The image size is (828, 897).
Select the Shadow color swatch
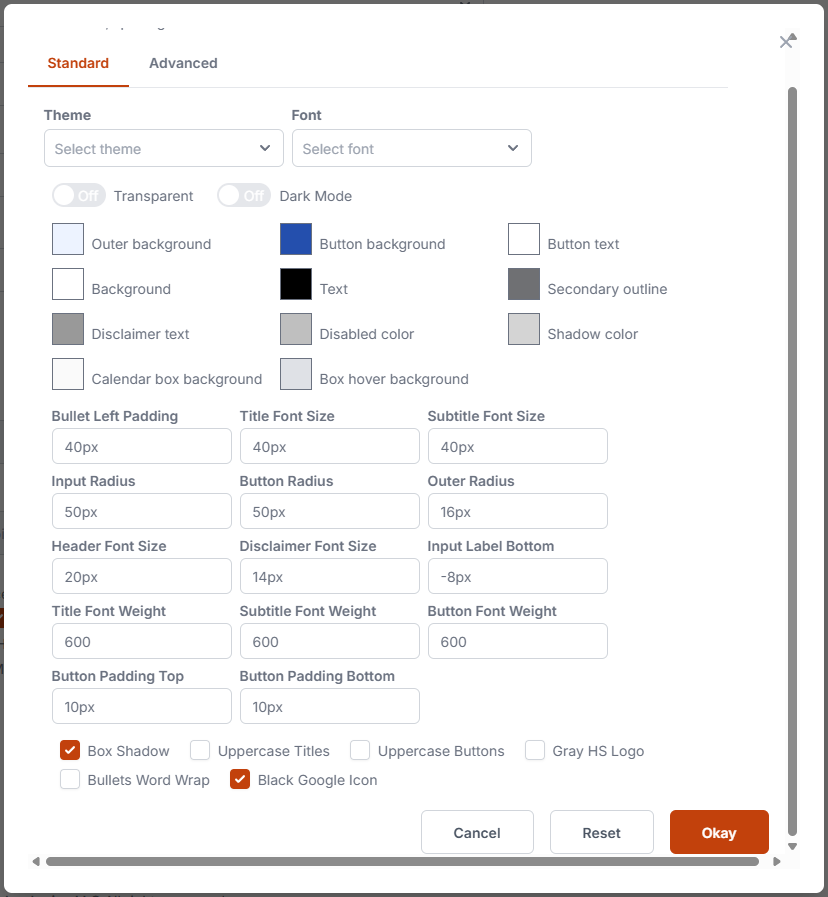click(524, 330)
